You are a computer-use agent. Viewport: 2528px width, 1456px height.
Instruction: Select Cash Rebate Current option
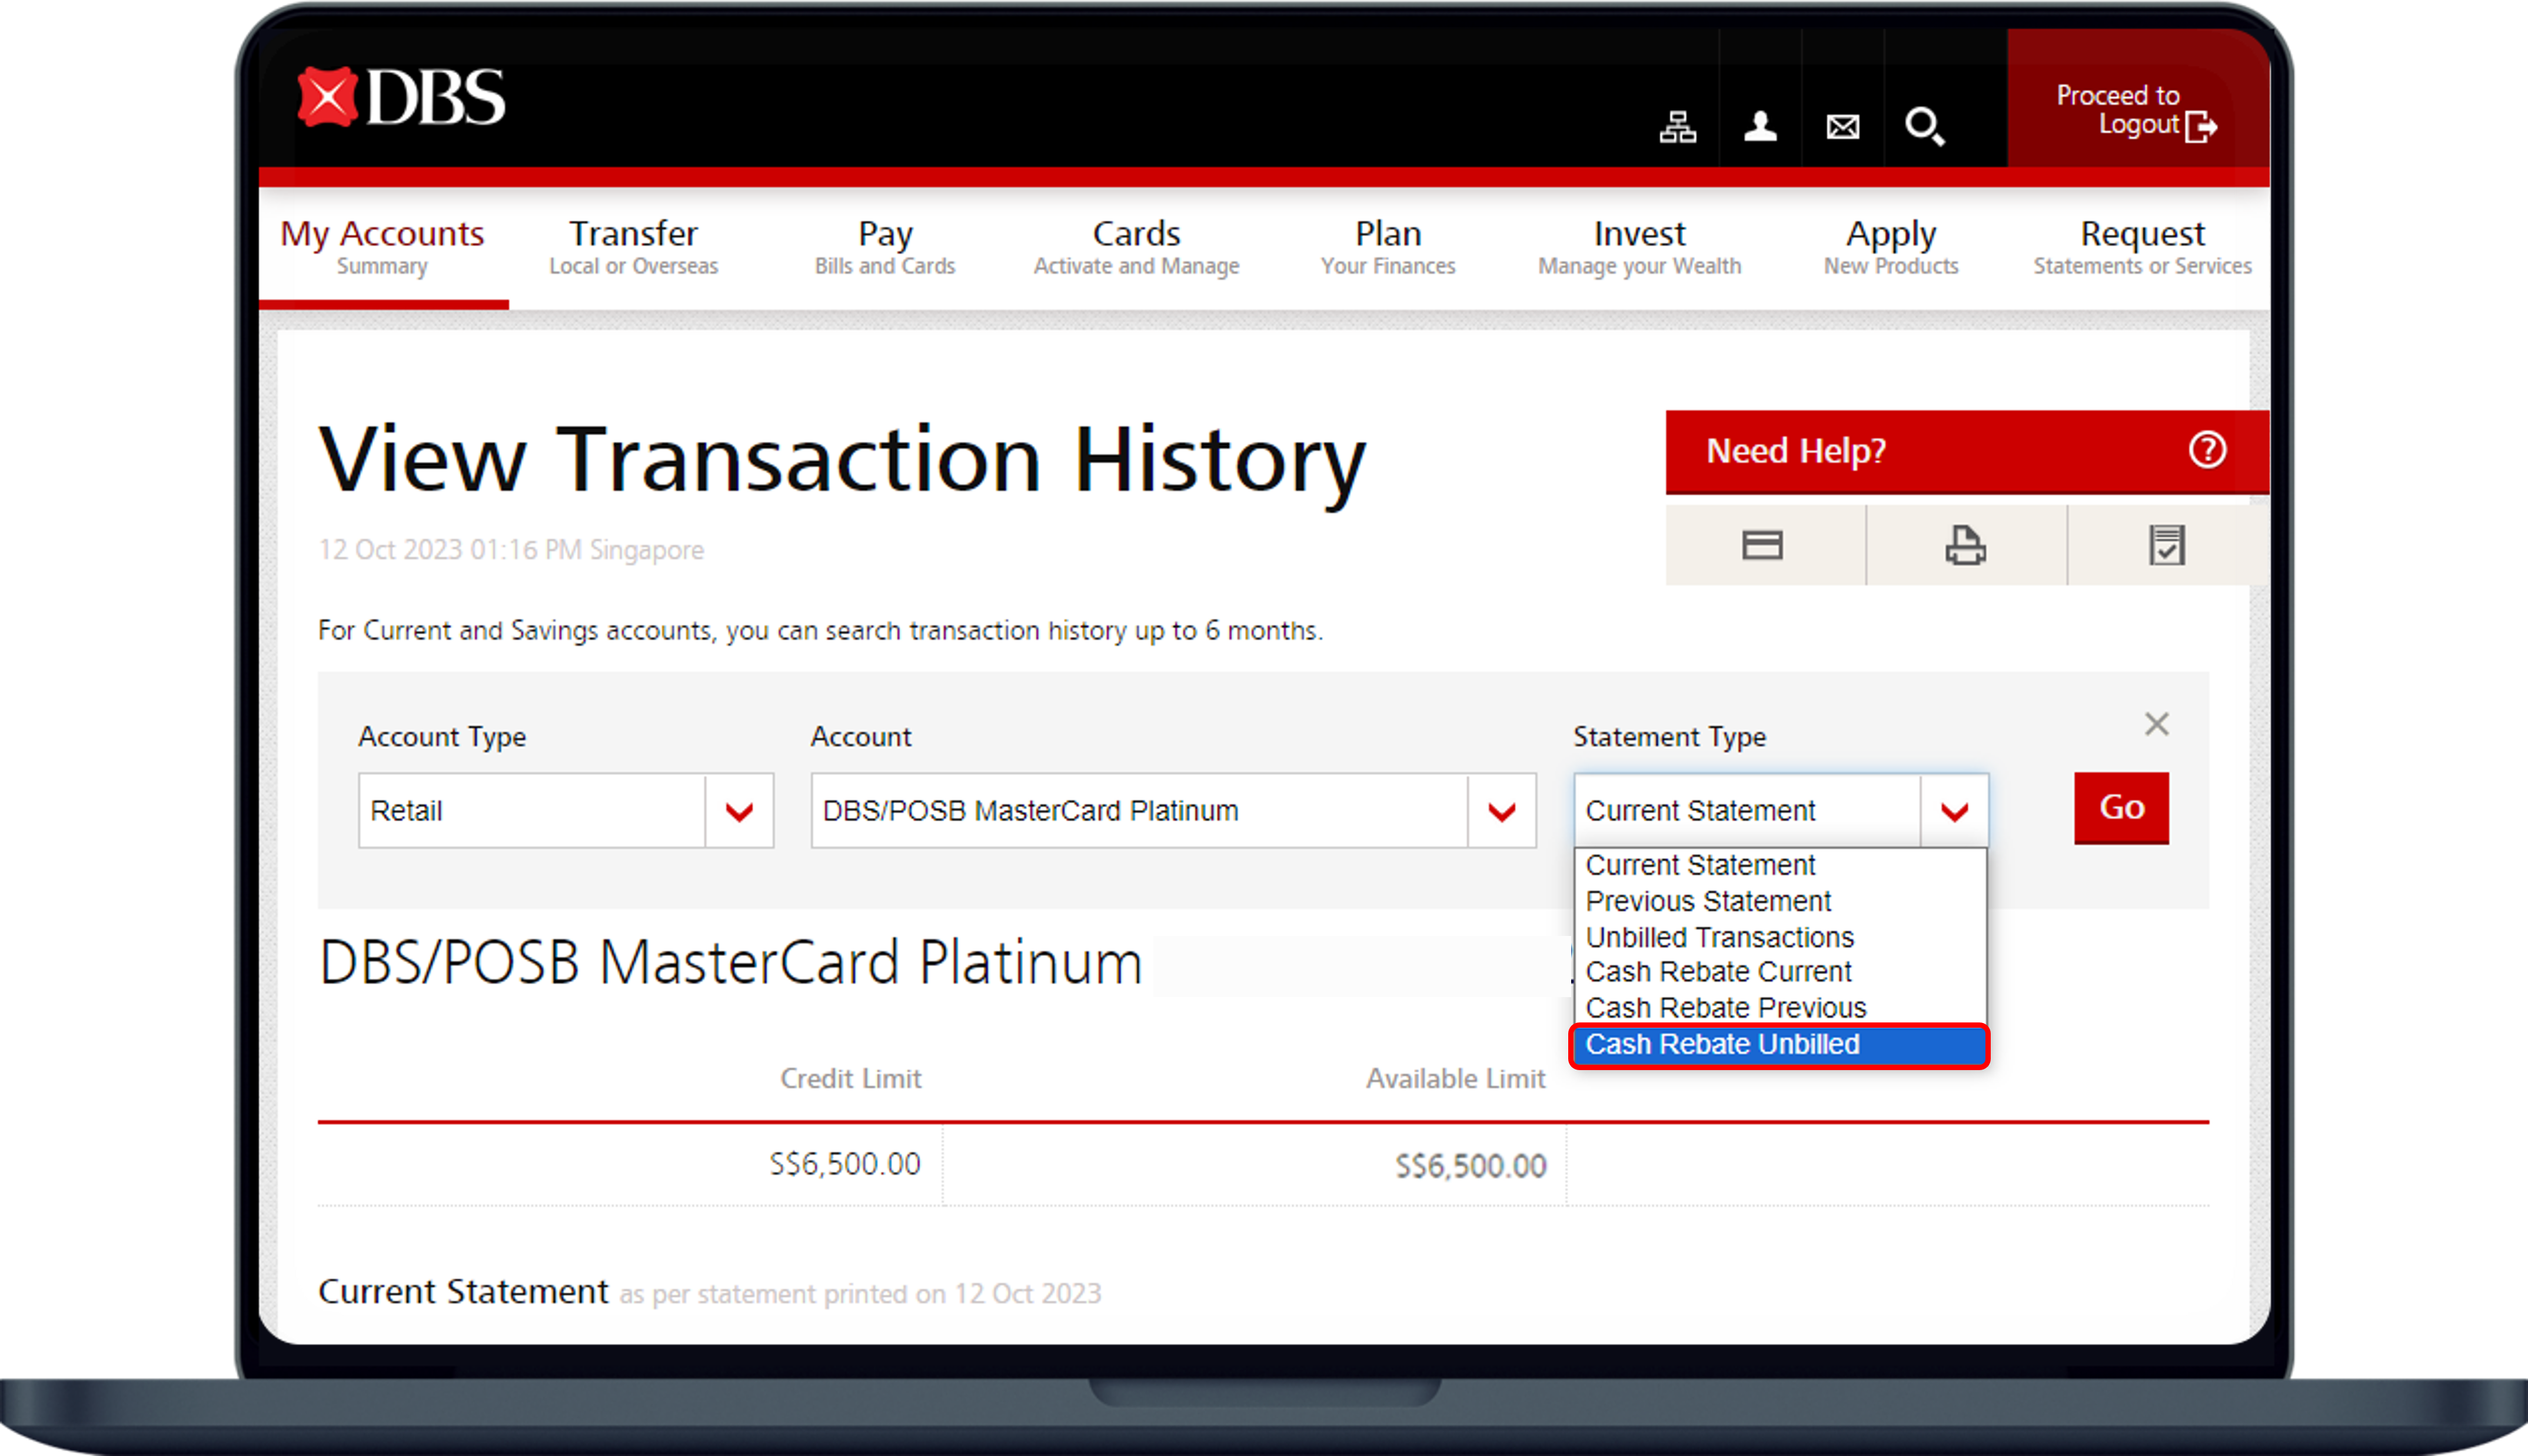click(x=1780, y=972)
